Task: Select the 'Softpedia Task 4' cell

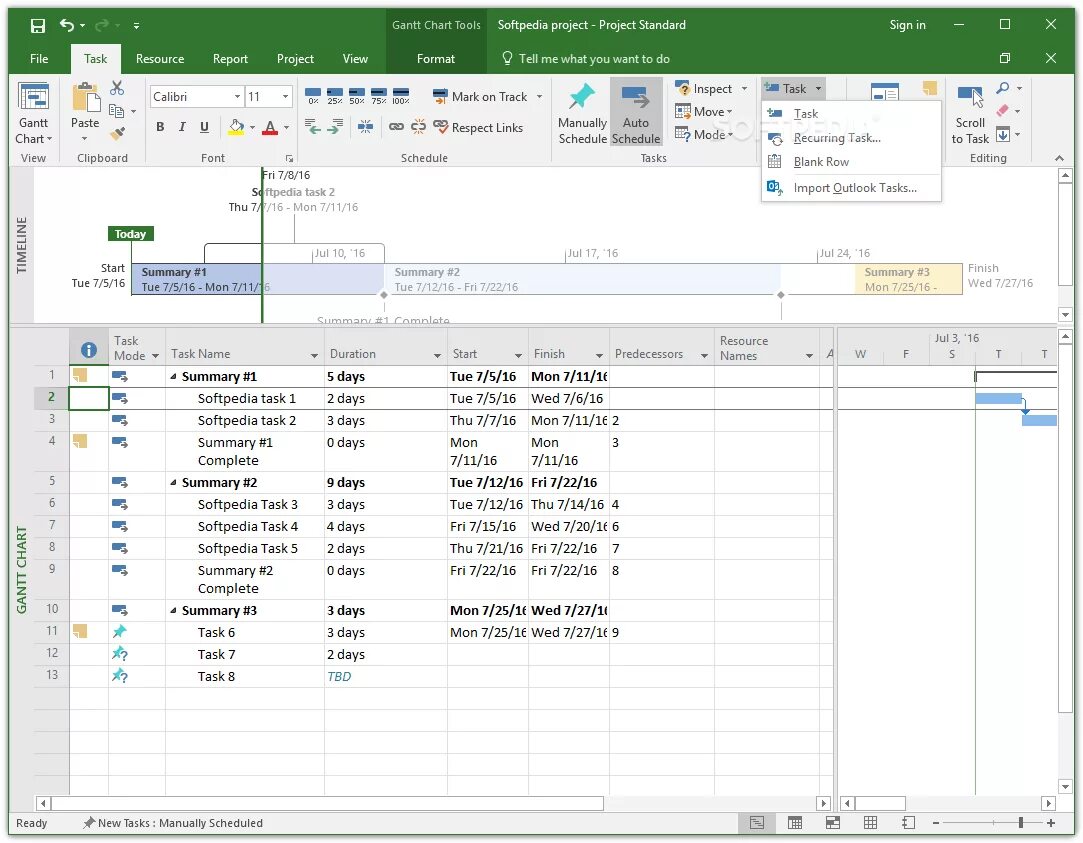Action: [245, 527]
